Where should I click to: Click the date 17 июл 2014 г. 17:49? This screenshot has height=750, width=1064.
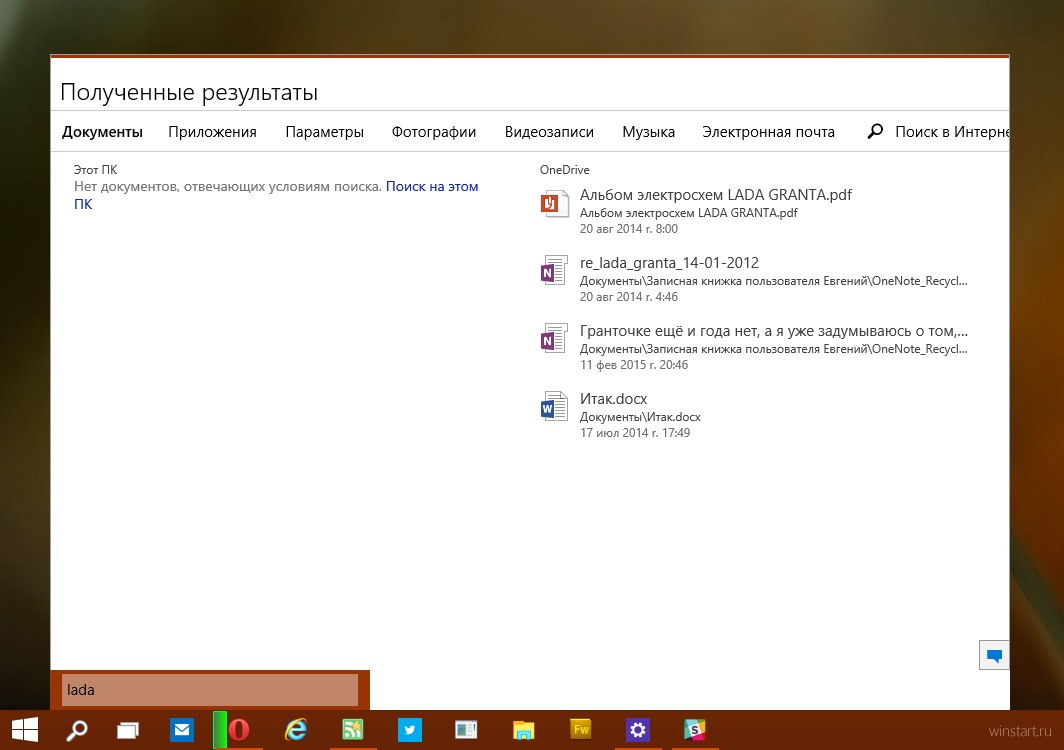[x=634, y=432]
